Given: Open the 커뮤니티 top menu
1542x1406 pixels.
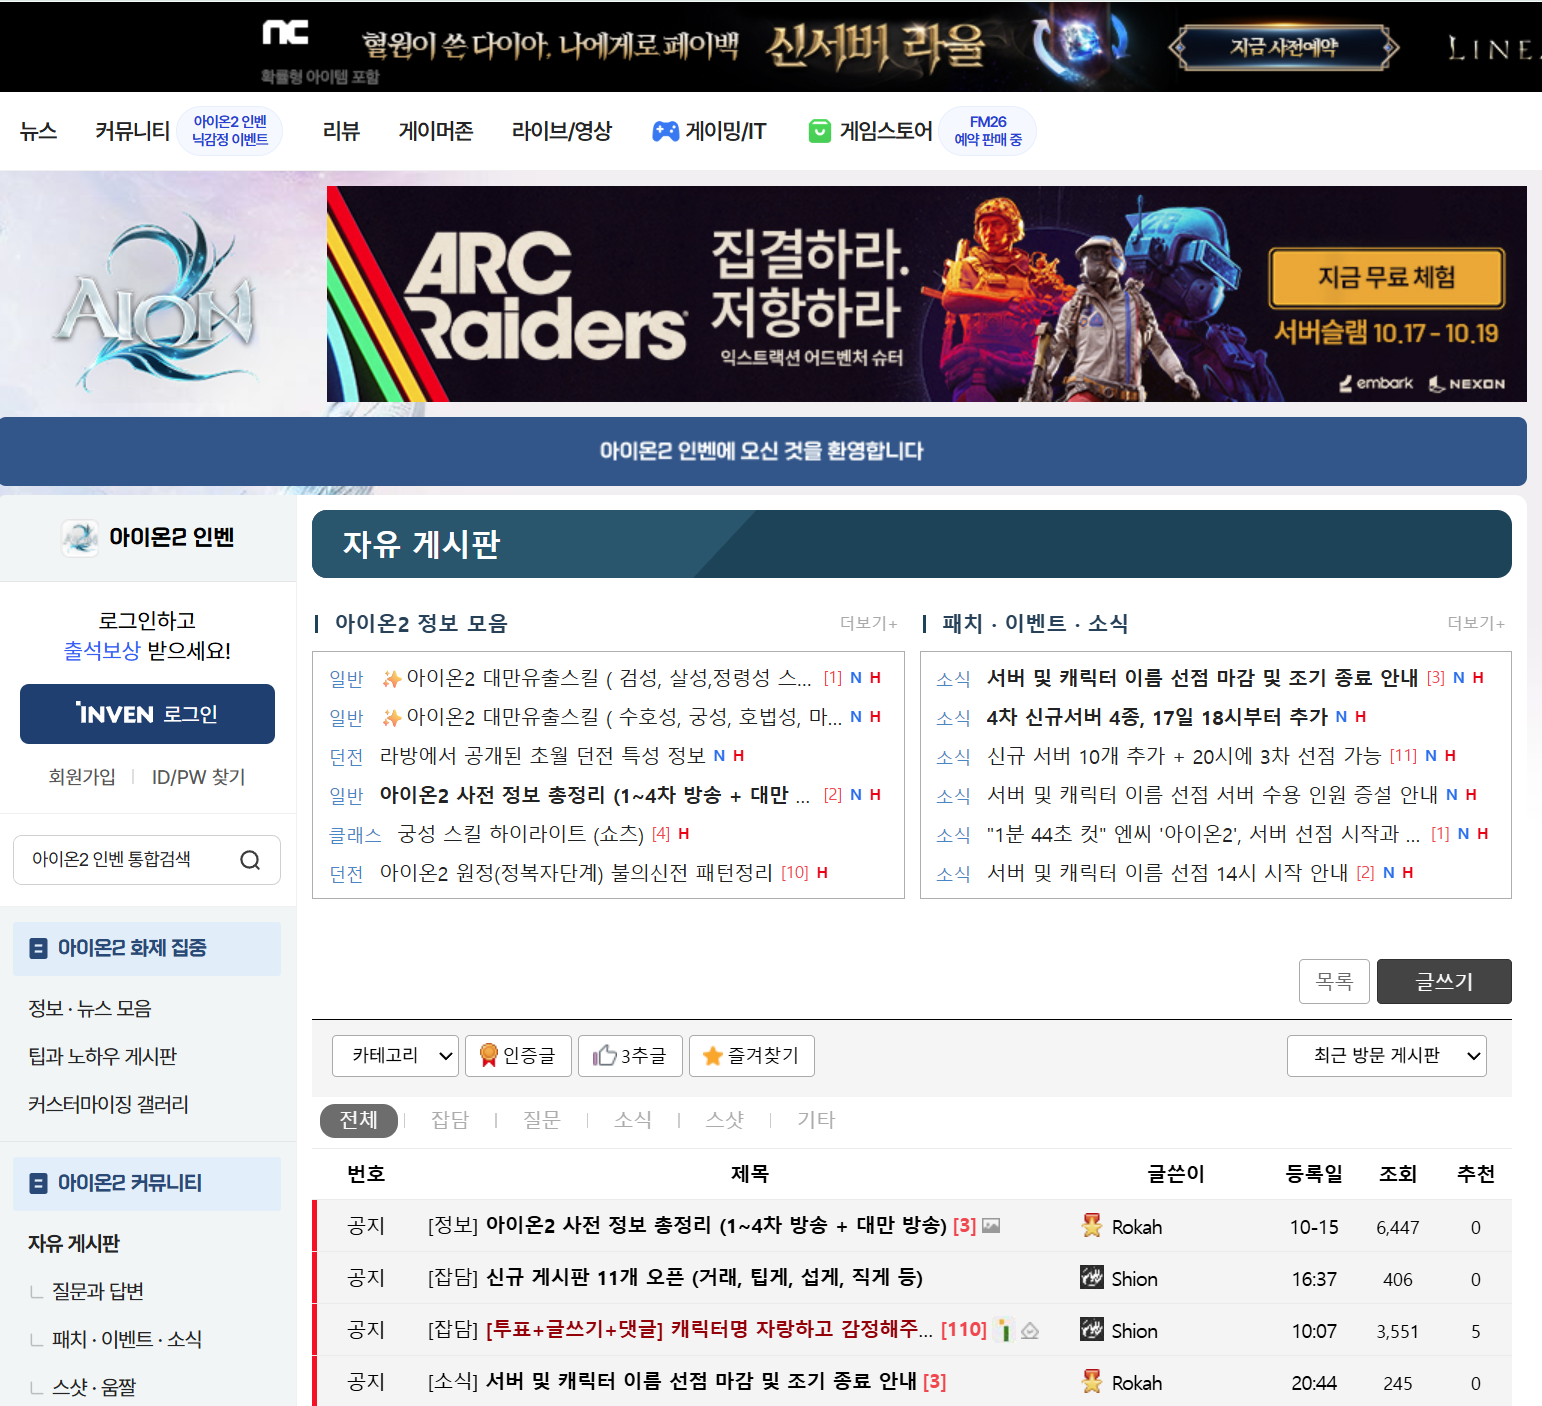Looking at the screenshot, I should (x=133, y=131).
